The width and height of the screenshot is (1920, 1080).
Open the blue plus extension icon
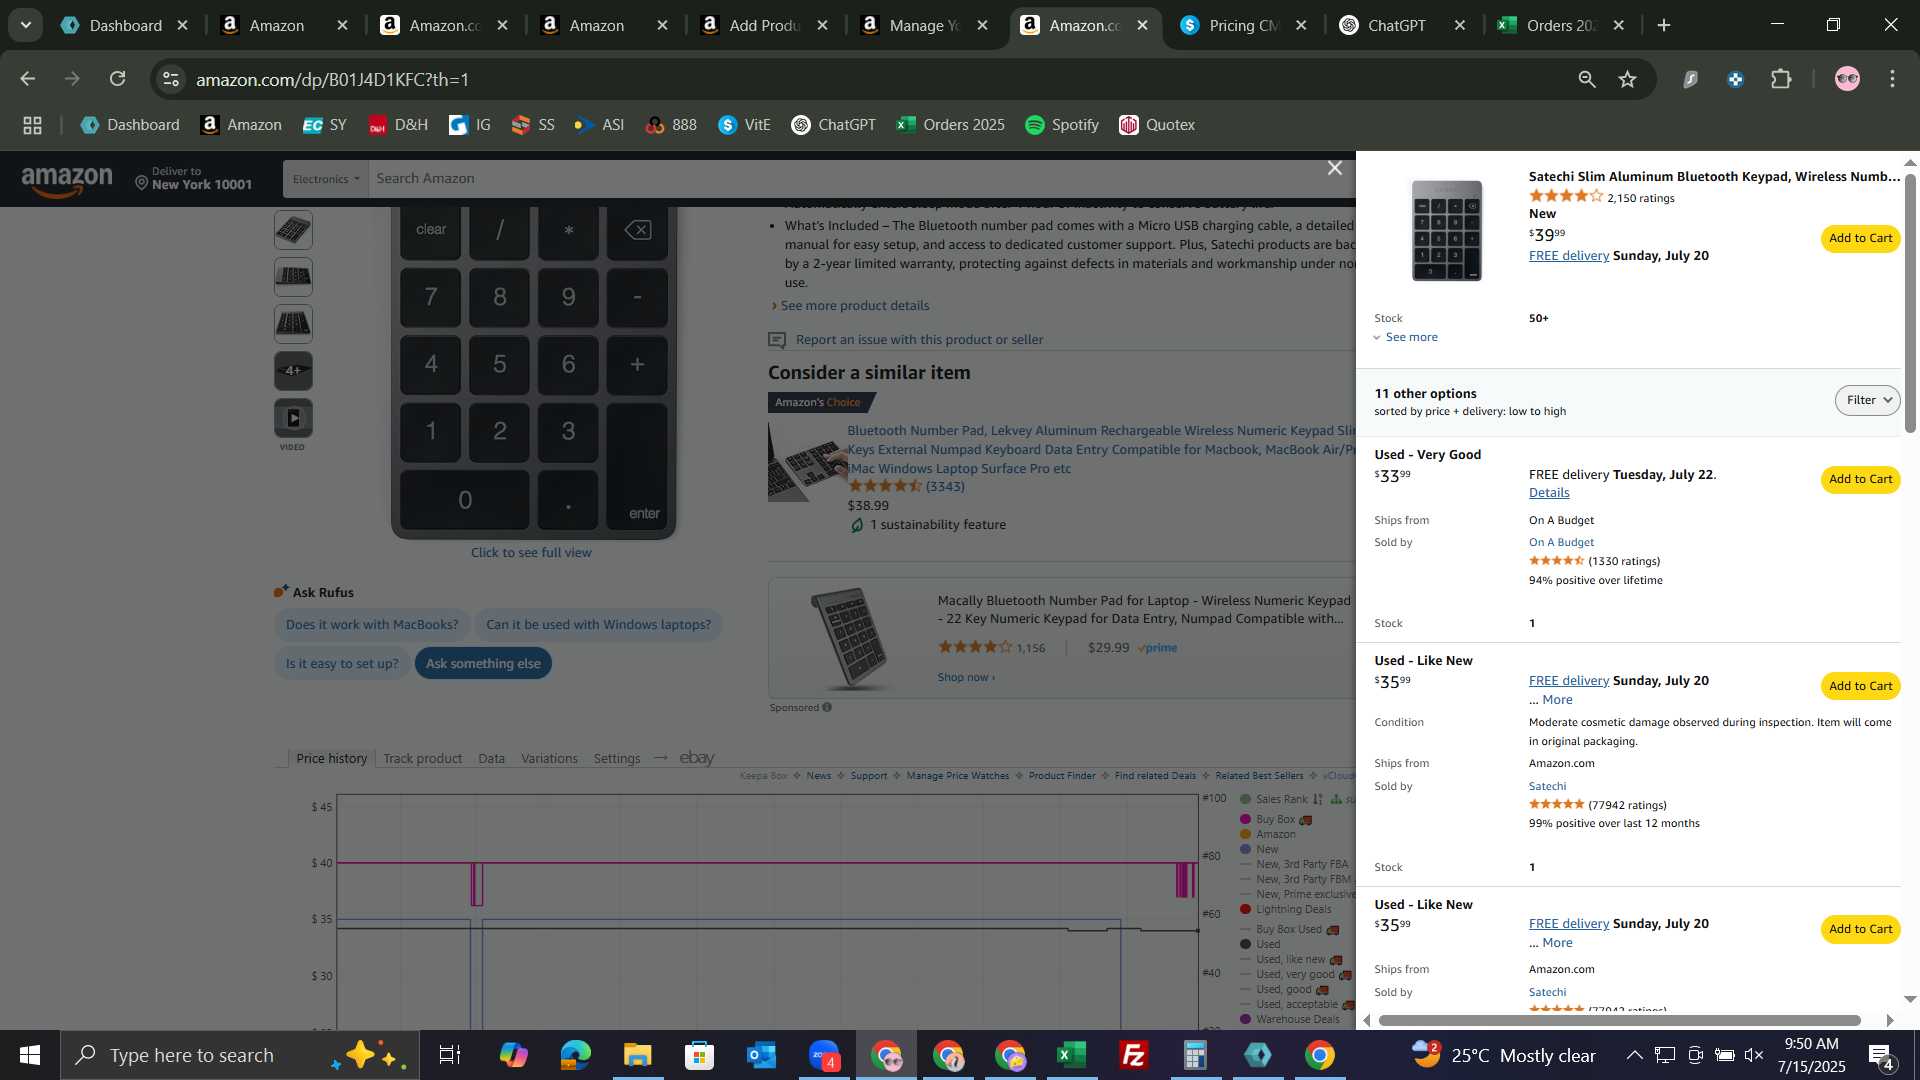pos(1736,79)
